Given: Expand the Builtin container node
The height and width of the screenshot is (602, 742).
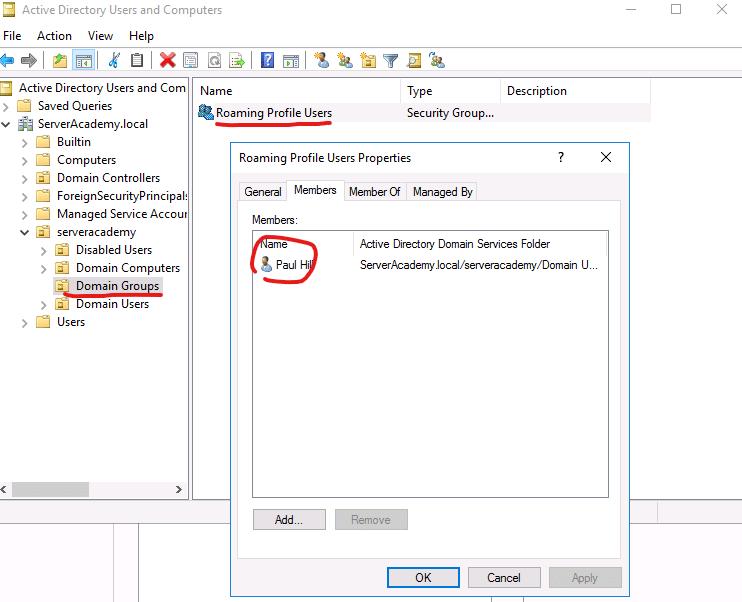Looking at the screenshot, I should (25, 142).
